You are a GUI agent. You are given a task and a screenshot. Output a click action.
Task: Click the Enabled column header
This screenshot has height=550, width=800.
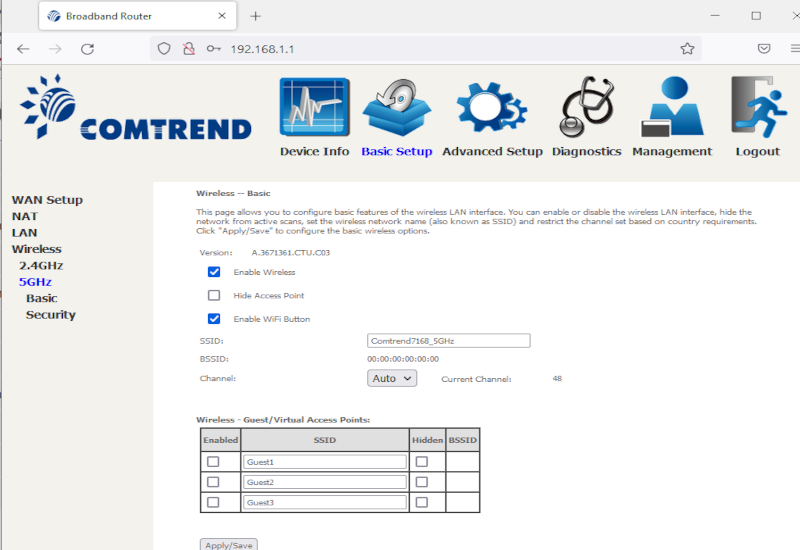pyautogui.click(x=220, y=440)
